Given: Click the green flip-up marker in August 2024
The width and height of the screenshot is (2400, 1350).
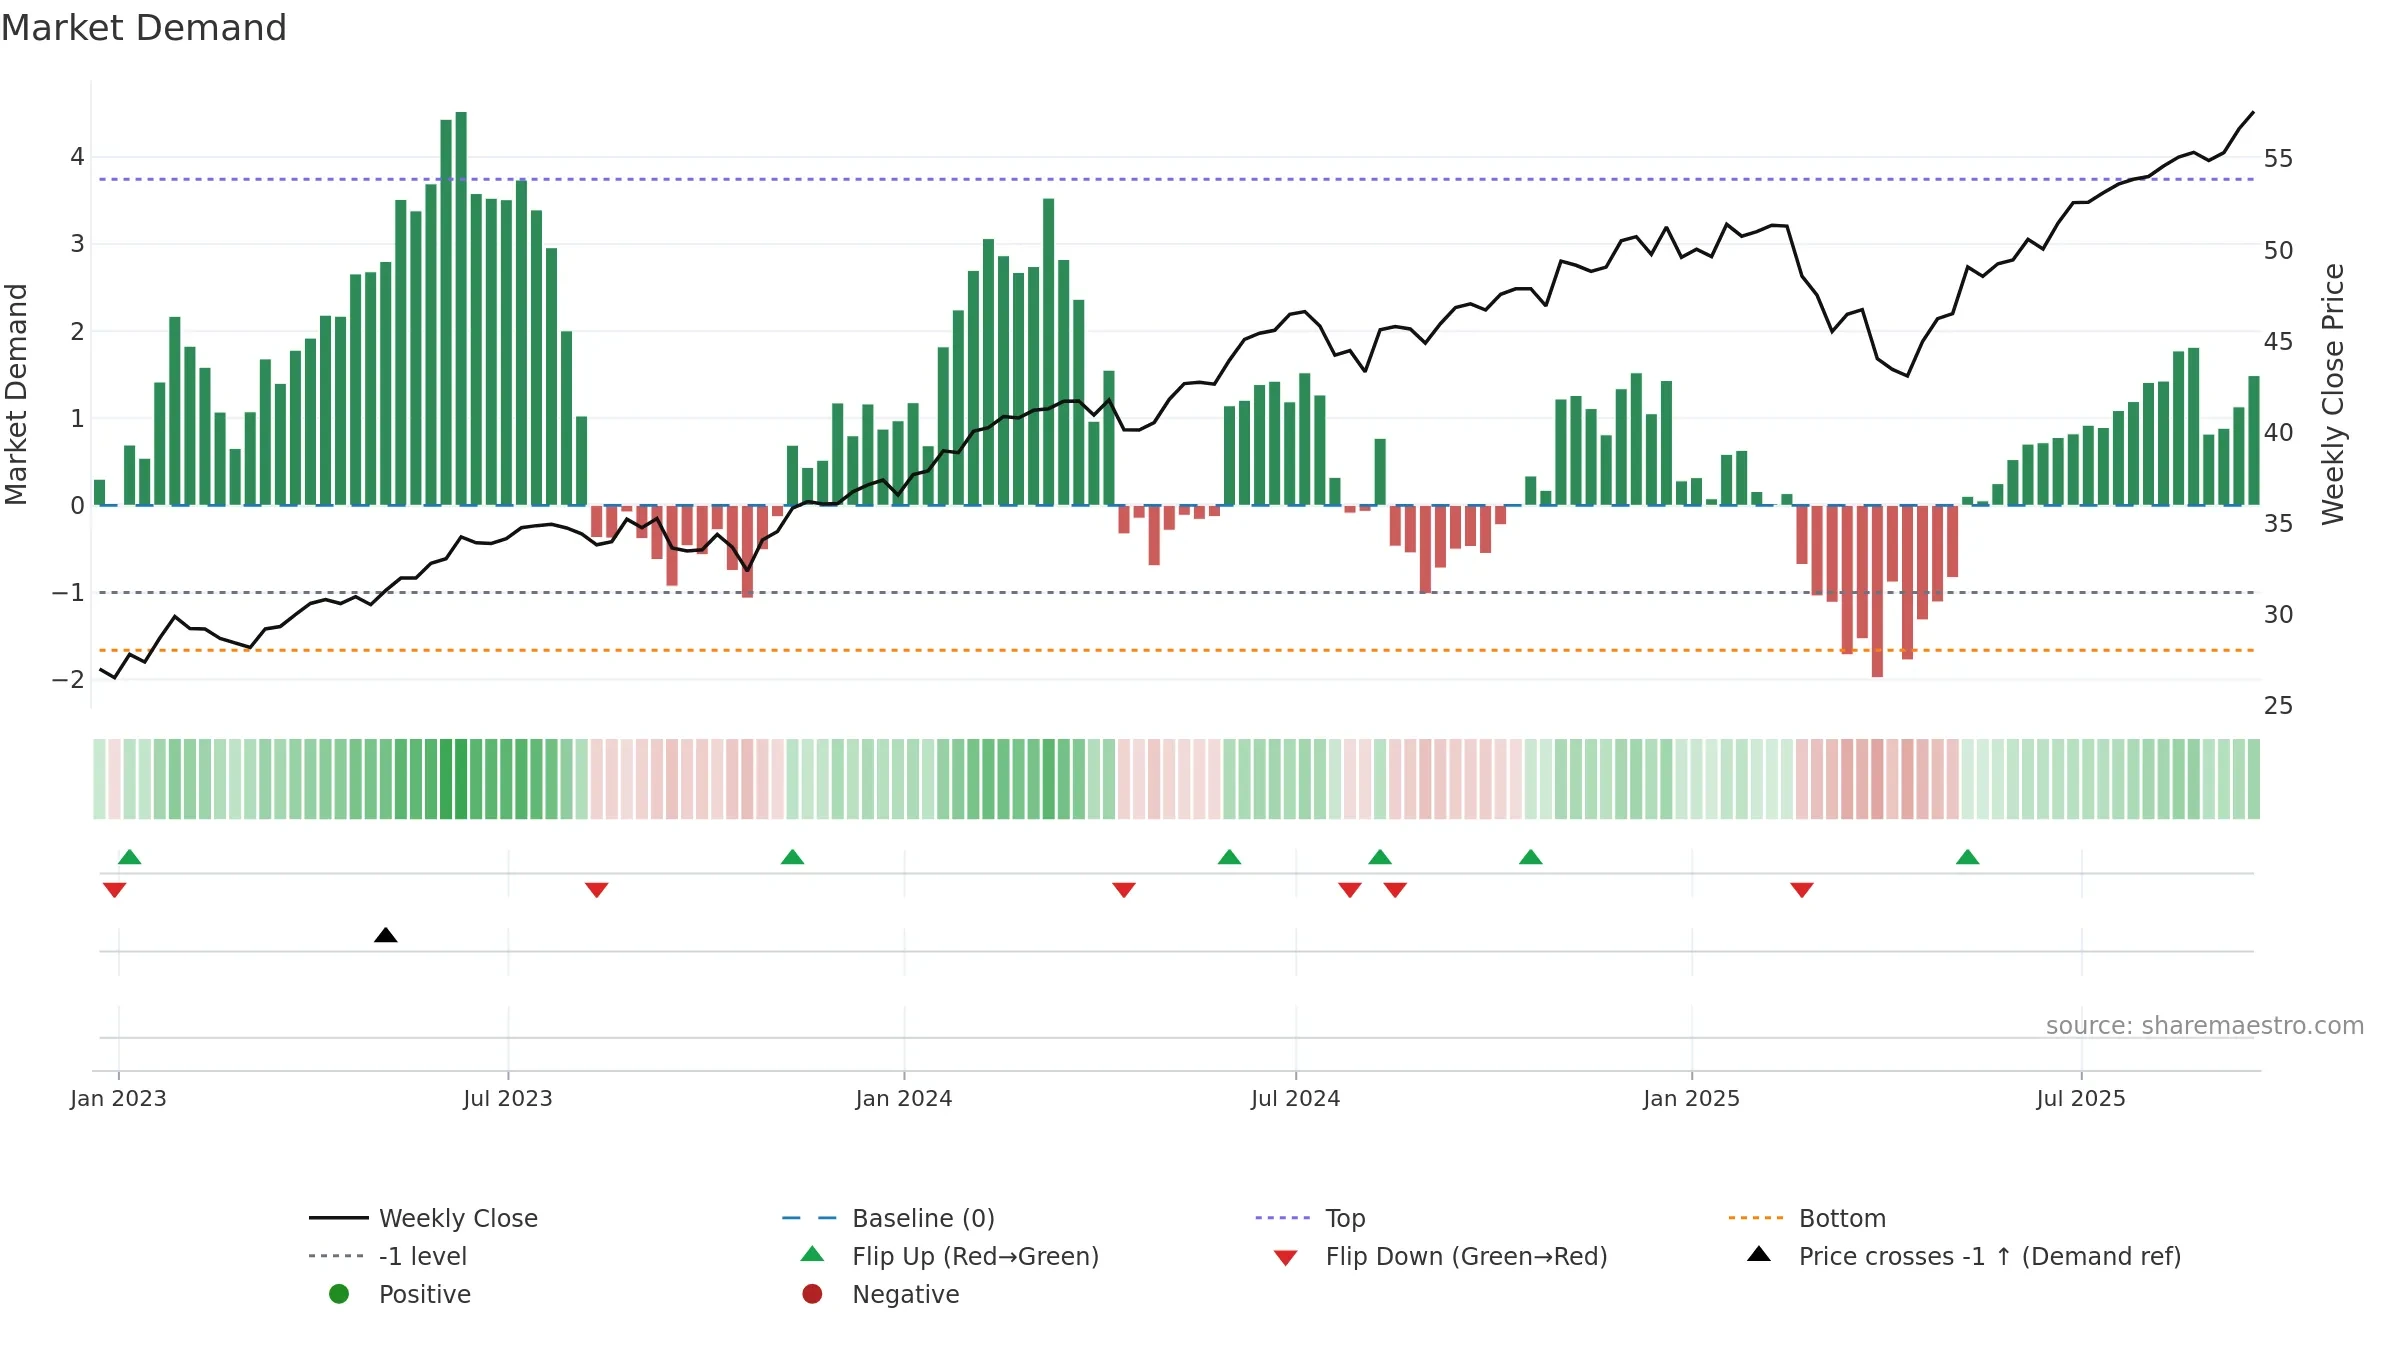Looking at the screenshot, I should 1380,857.
